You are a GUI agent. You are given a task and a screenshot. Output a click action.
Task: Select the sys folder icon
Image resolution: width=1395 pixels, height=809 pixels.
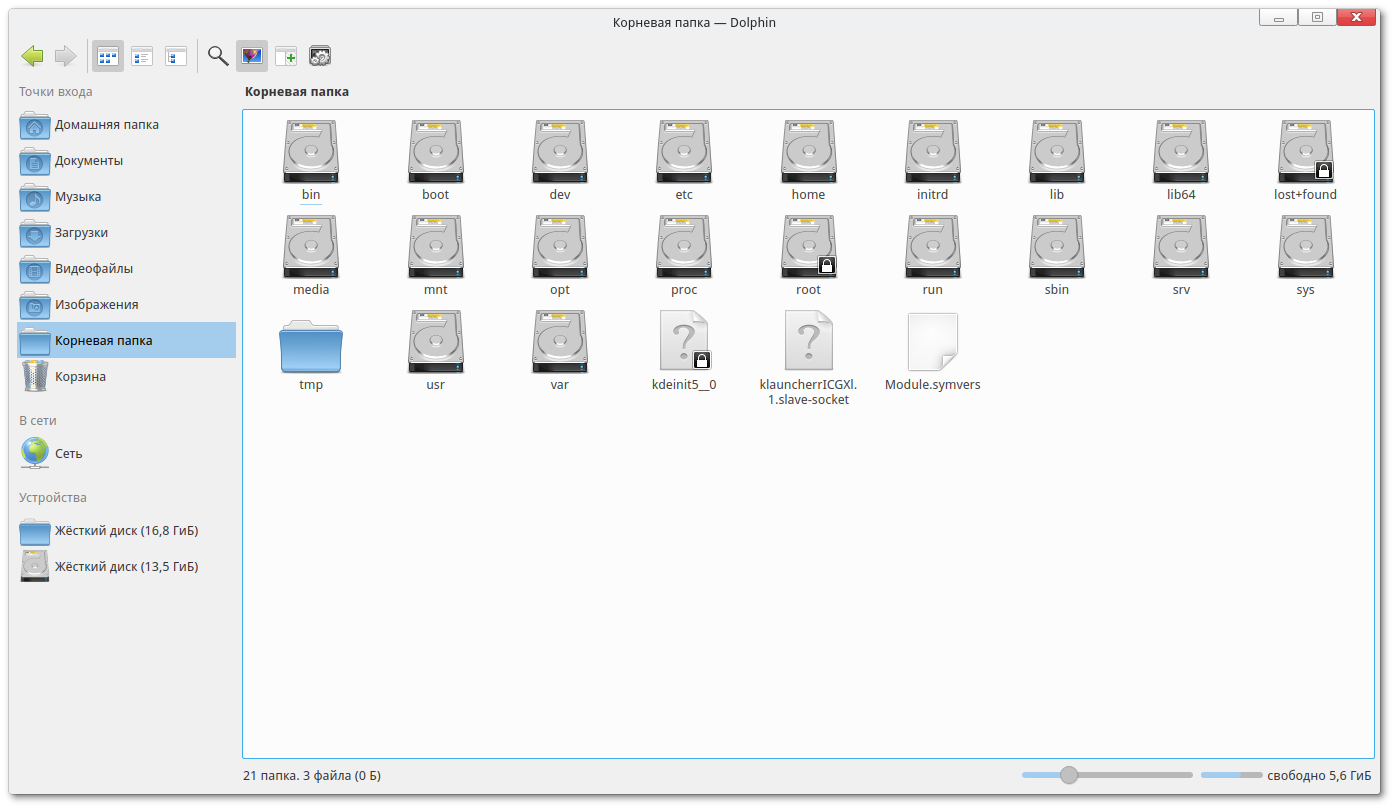1305,247
